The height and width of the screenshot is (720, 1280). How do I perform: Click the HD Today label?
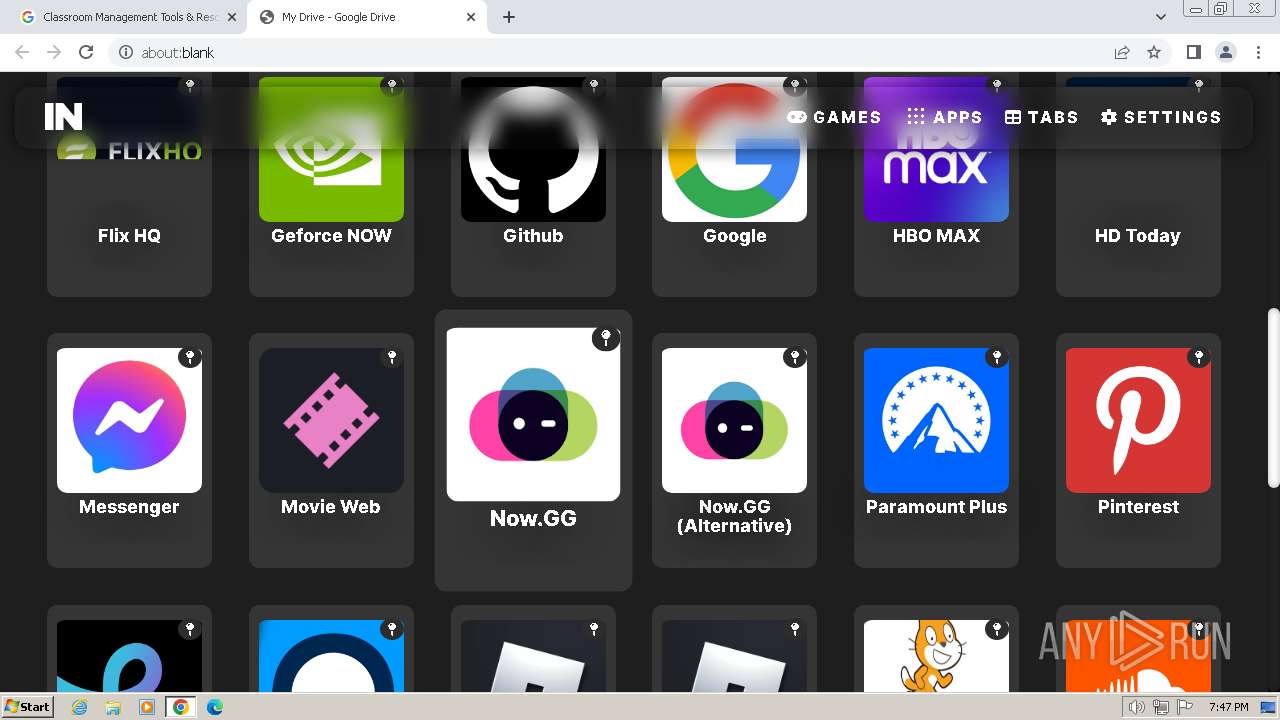click(1138, 236)
